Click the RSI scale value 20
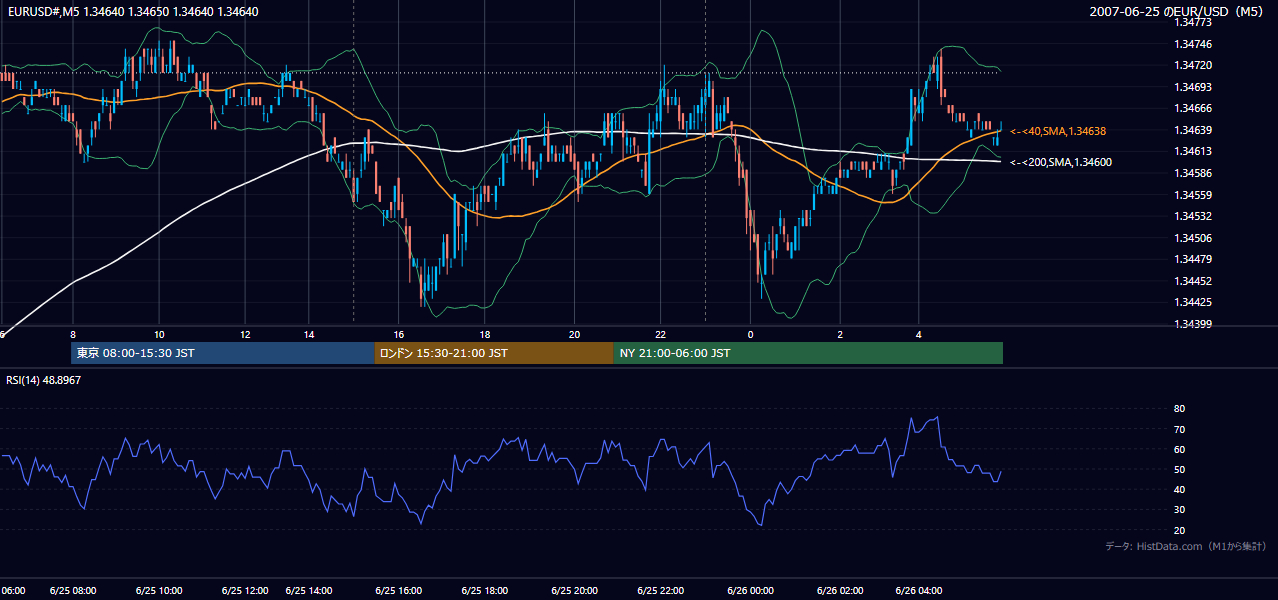1278x600 pixels. tap(1180, 530)
